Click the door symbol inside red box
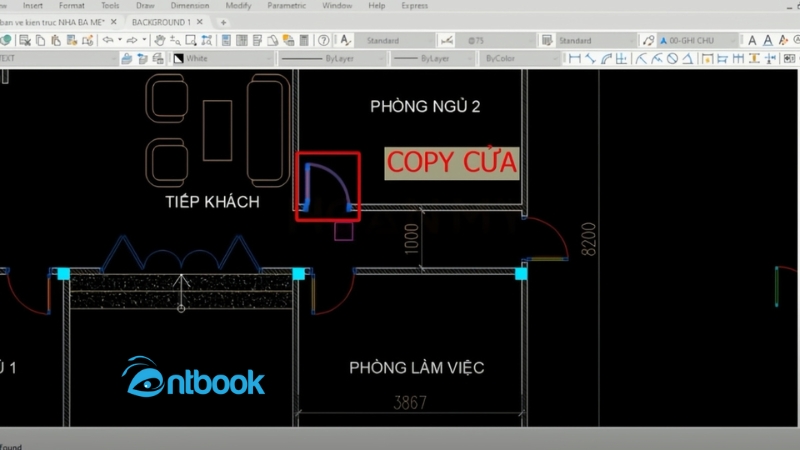This screenshot has height=450, width=800. tap(327, 187)
